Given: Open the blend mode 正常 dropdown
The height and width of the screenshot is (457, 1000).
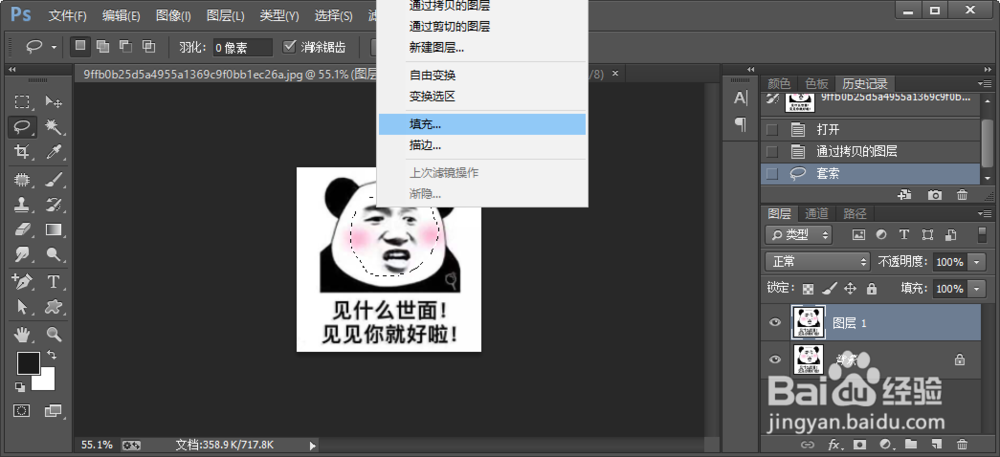Looking at the screenshot, I should (x=818, y=261).
